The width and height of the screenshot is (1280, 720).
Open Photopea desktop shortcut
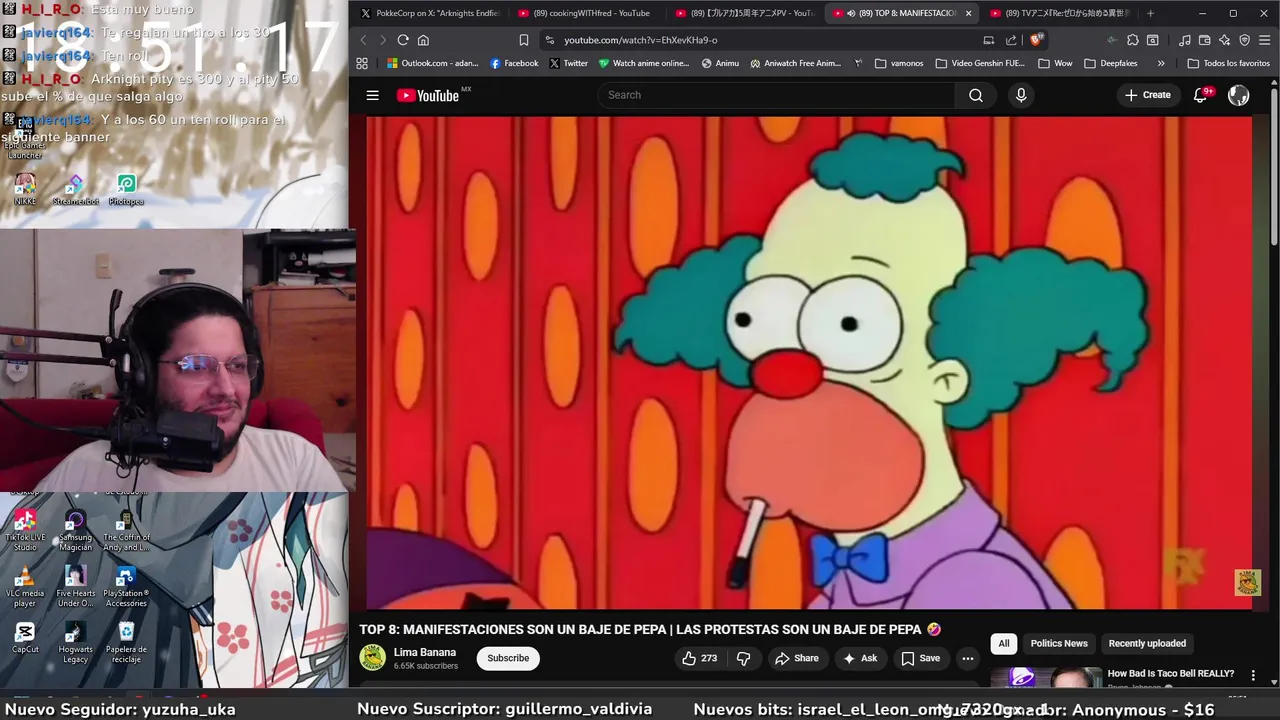tap(126, 189)
